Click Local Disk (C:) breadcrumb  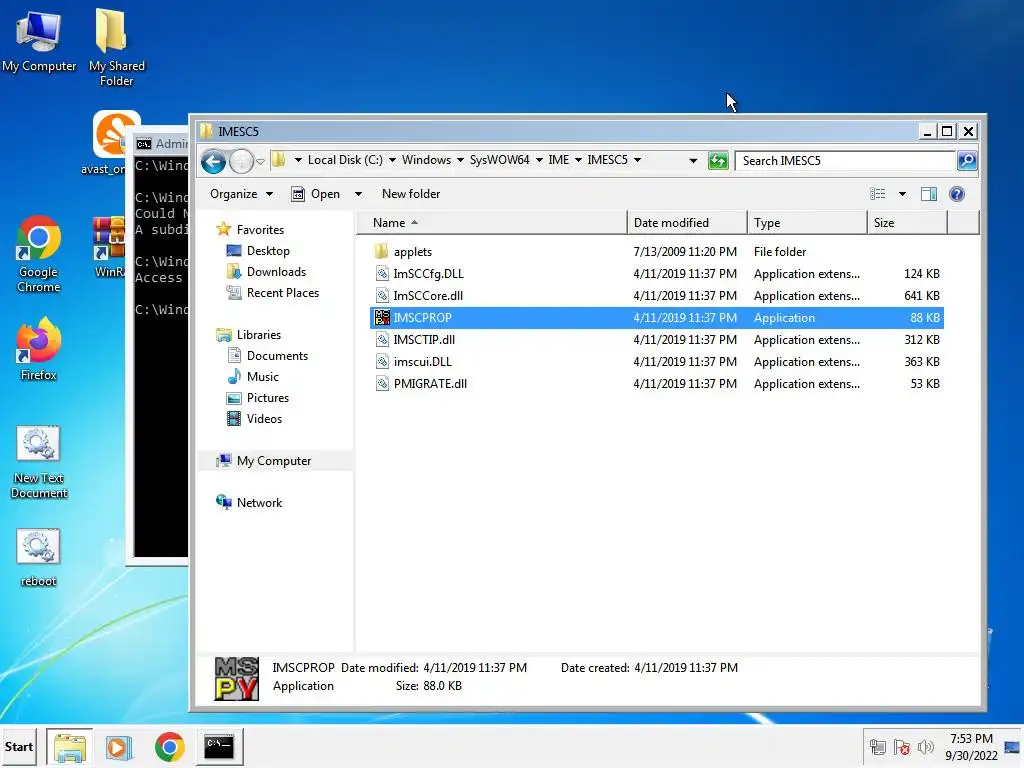click(x=345, y=160)
